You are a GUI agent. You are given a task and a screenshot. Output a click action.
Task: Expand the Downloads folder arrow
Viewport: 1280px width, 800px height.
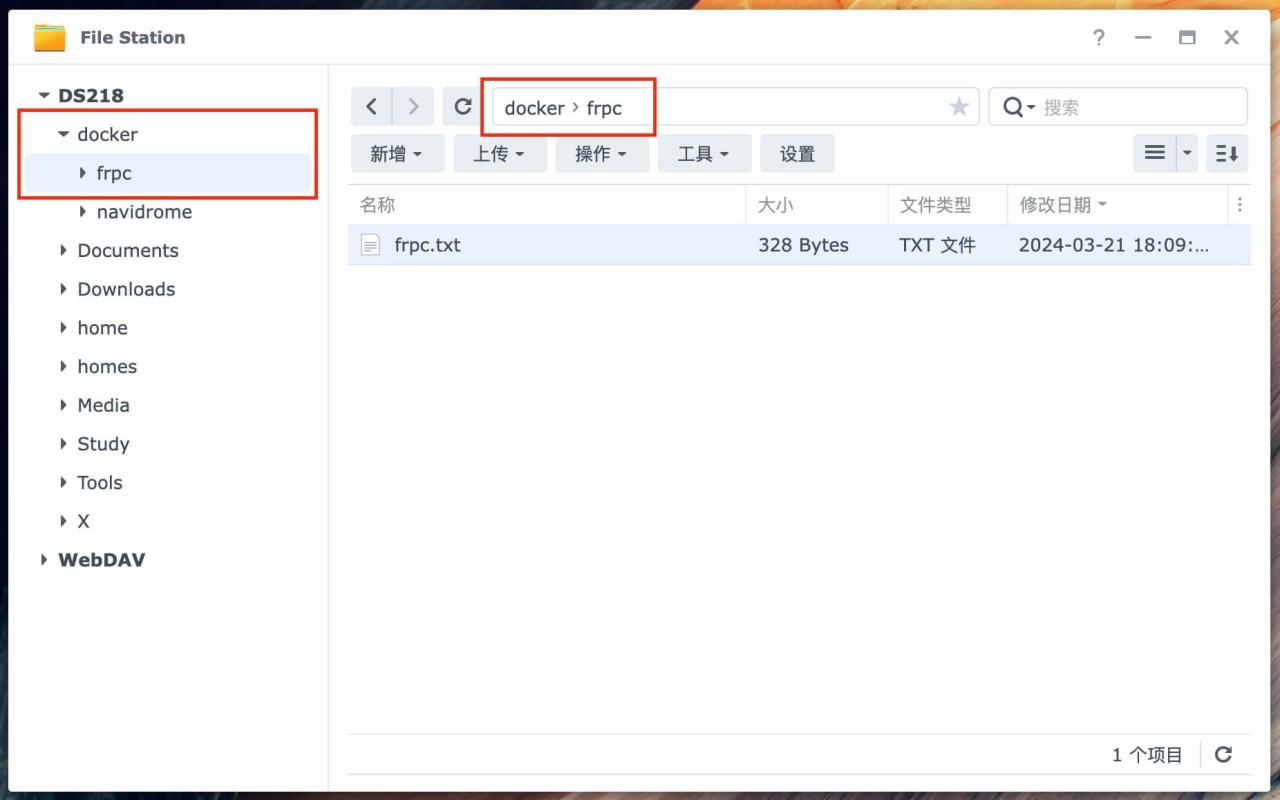(x=64, y=289)
